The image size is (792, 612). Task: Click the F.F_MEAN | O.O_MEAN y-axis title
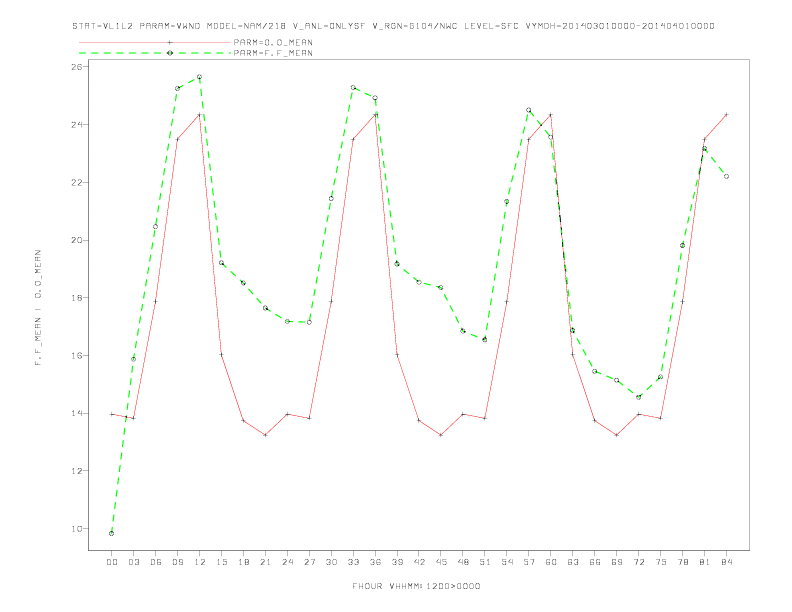click(x=38, y=308)
